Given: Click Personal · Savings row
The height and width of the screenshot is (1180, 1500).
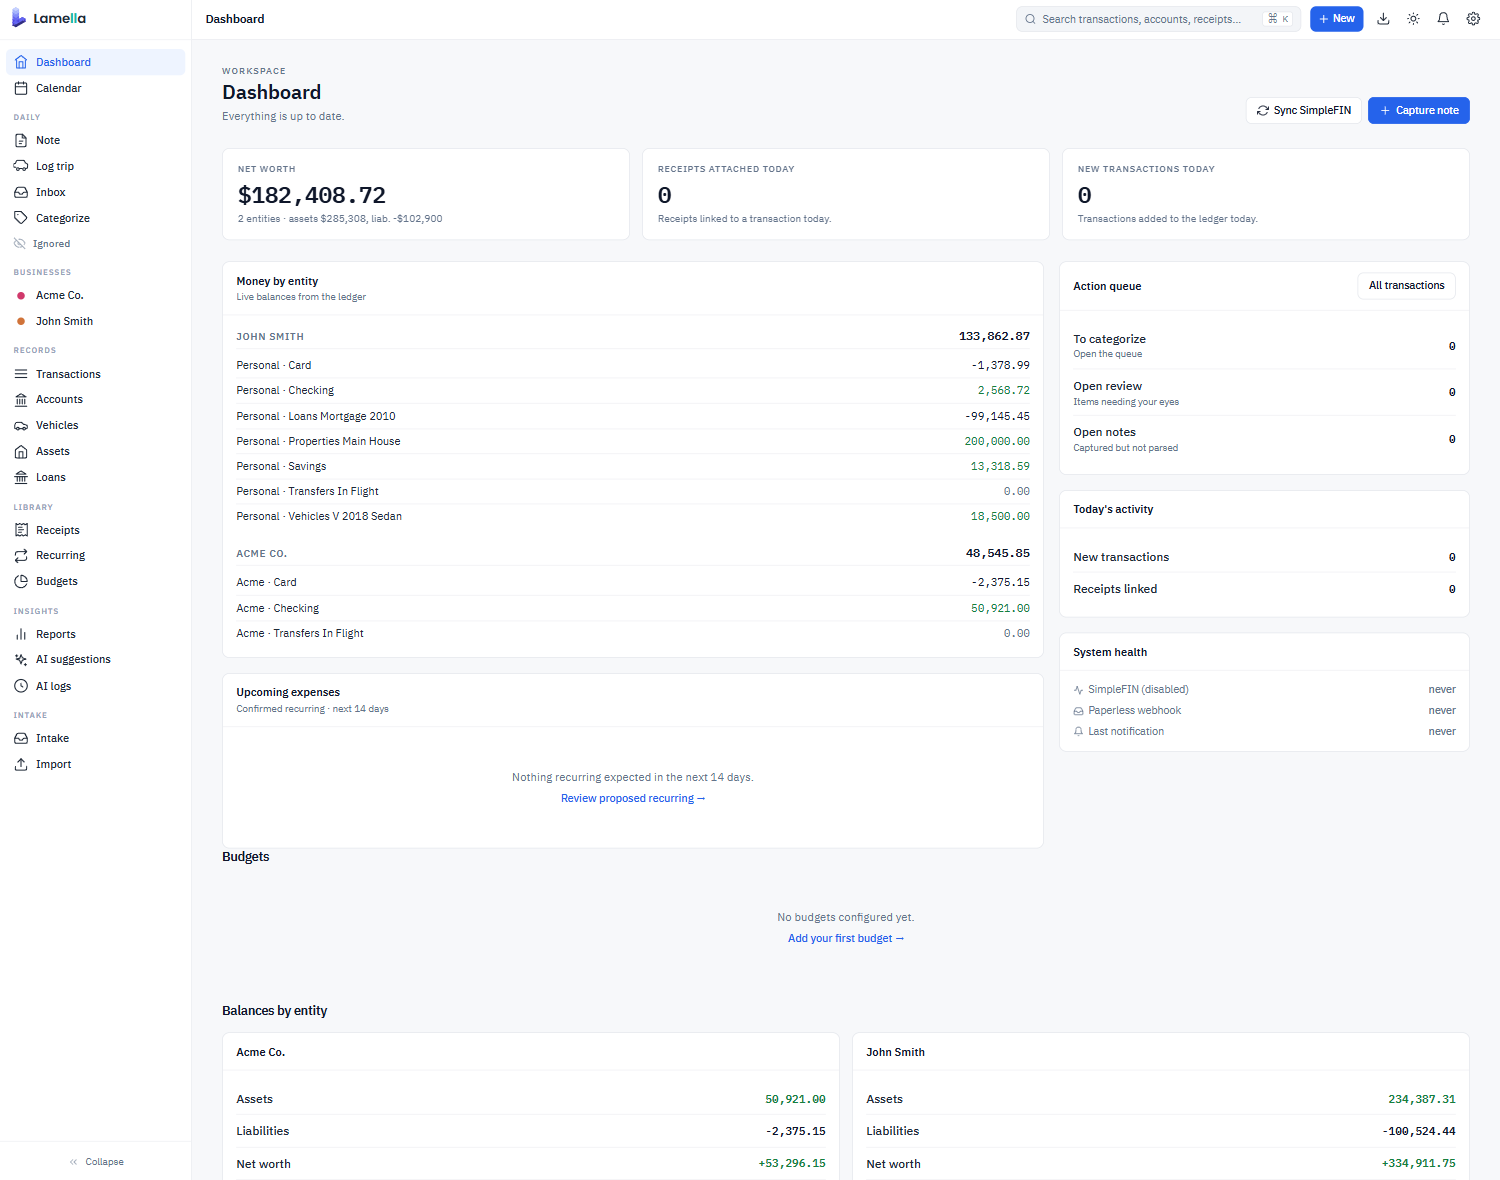Looking at the screenshot, I should [633, 466].
